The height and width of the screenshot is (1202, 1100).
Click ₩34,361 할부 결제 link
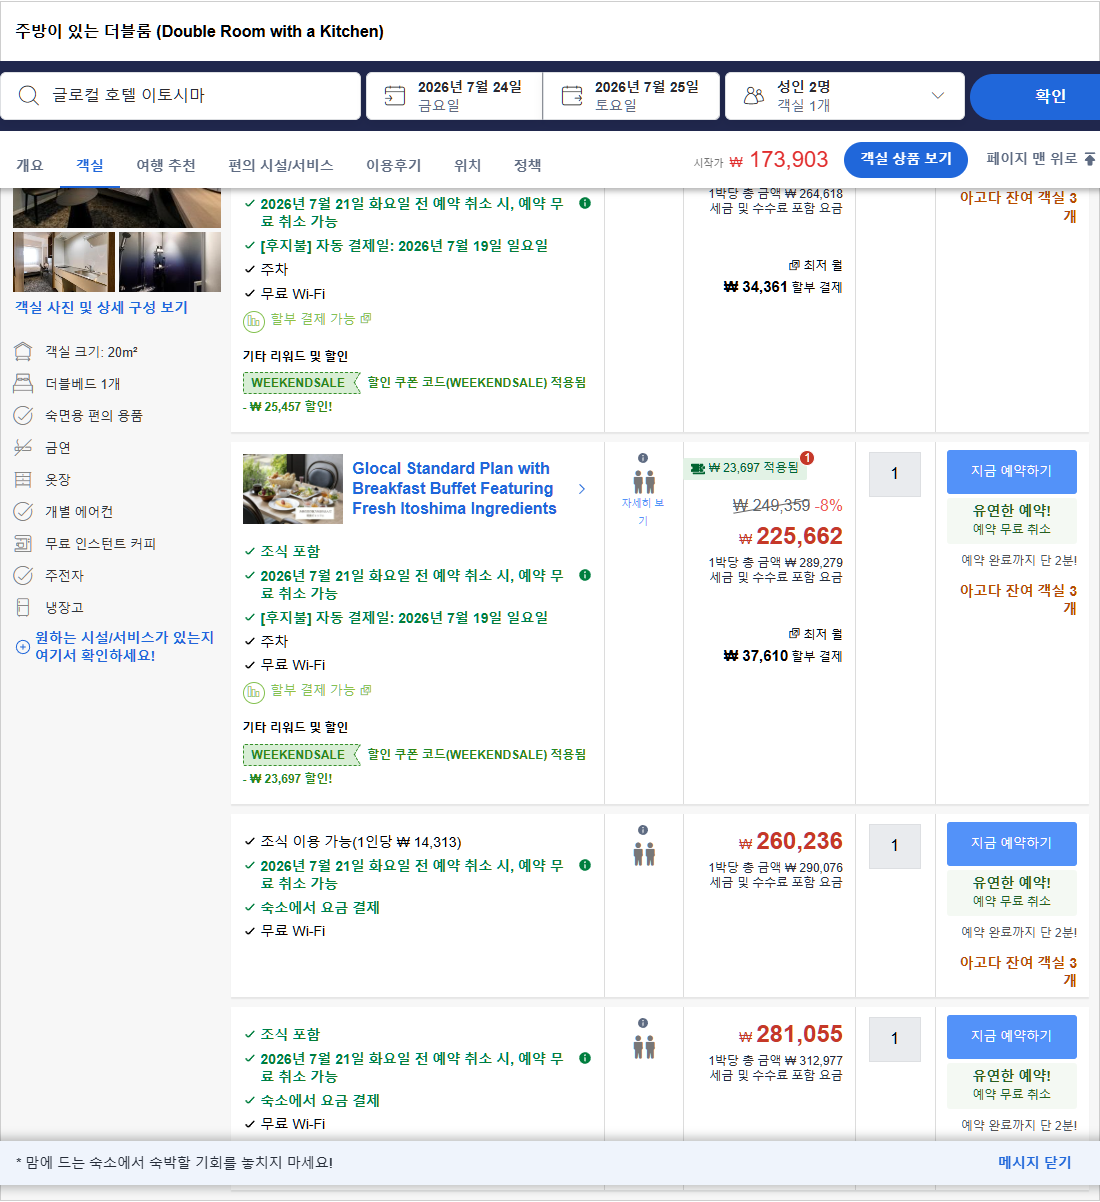pyautogui.click(x=783, y=287)
